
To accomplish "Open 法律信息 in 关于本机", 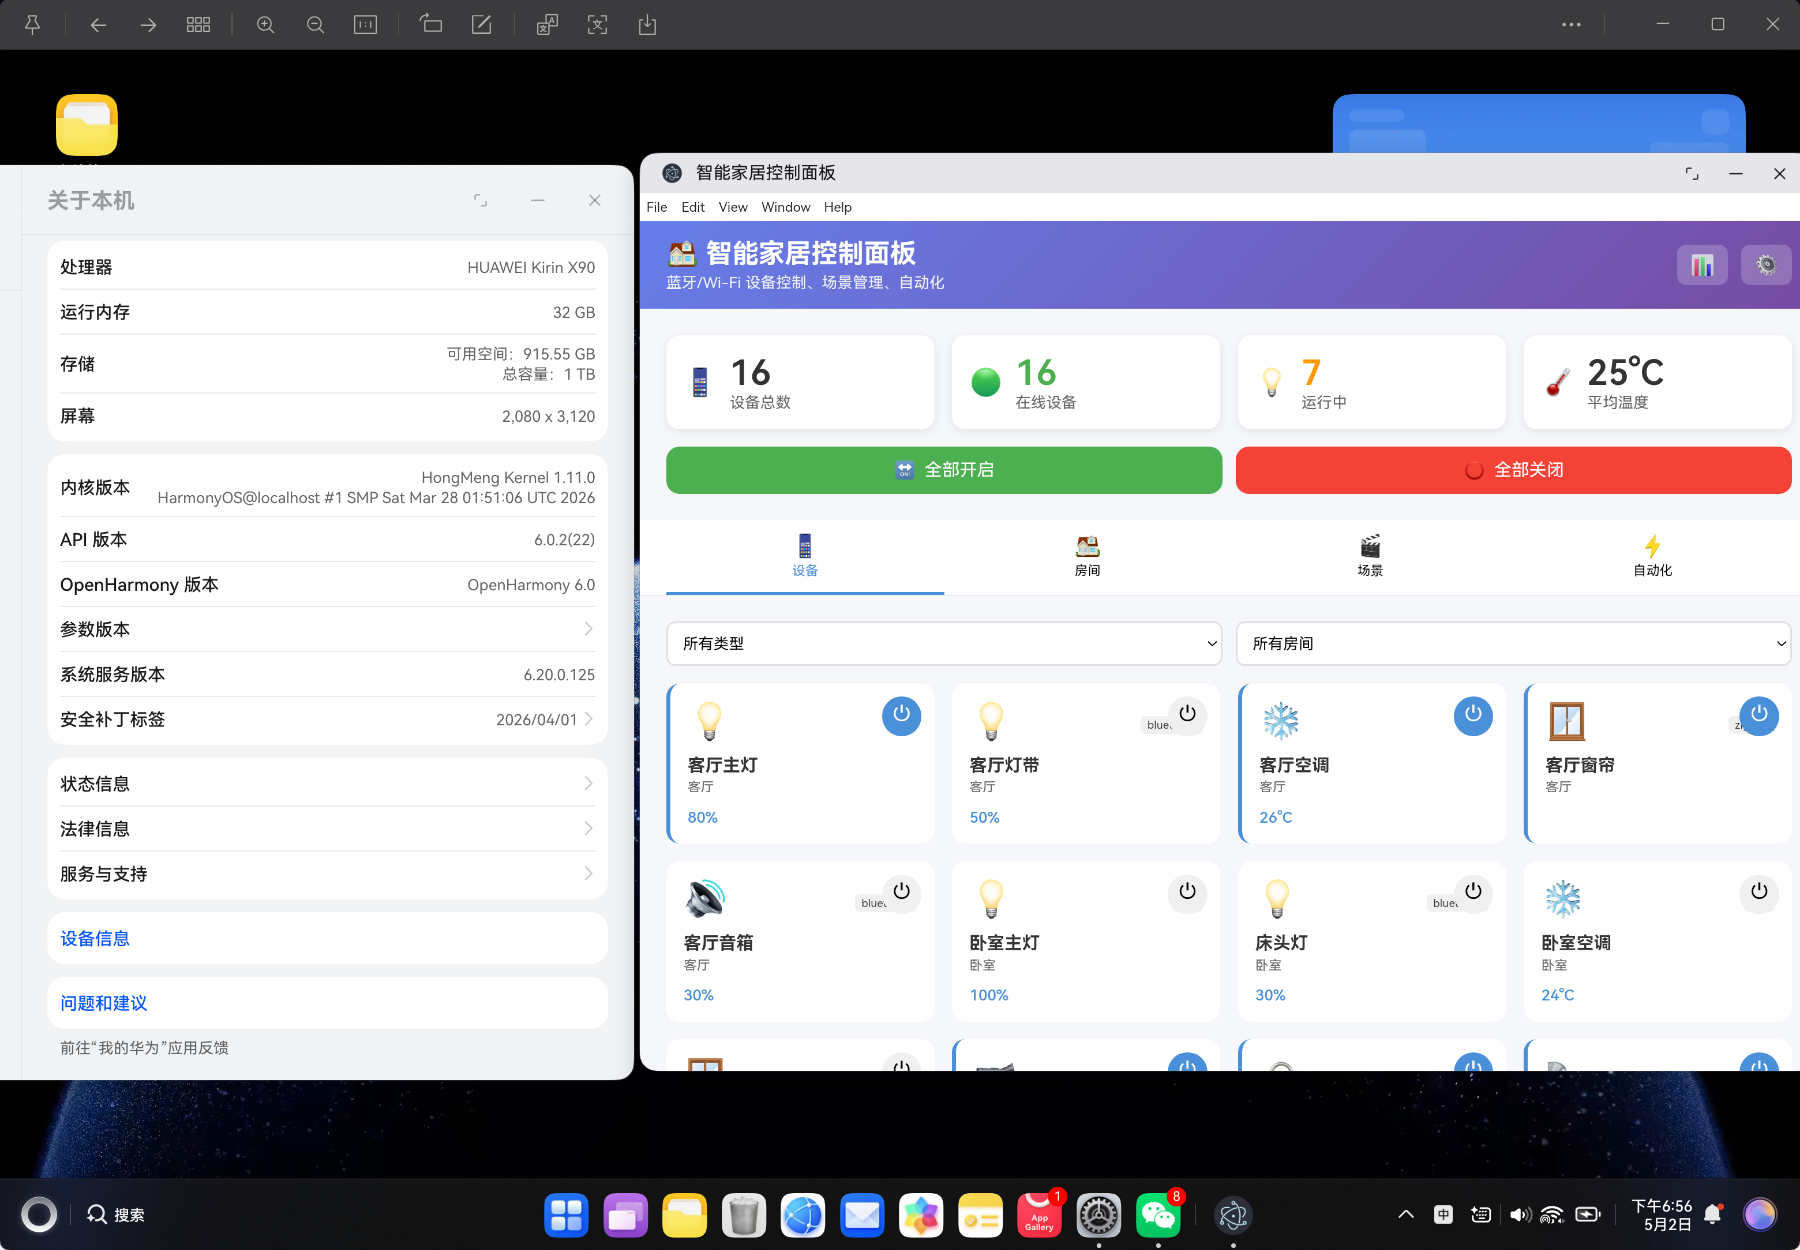I will [327, 829].
